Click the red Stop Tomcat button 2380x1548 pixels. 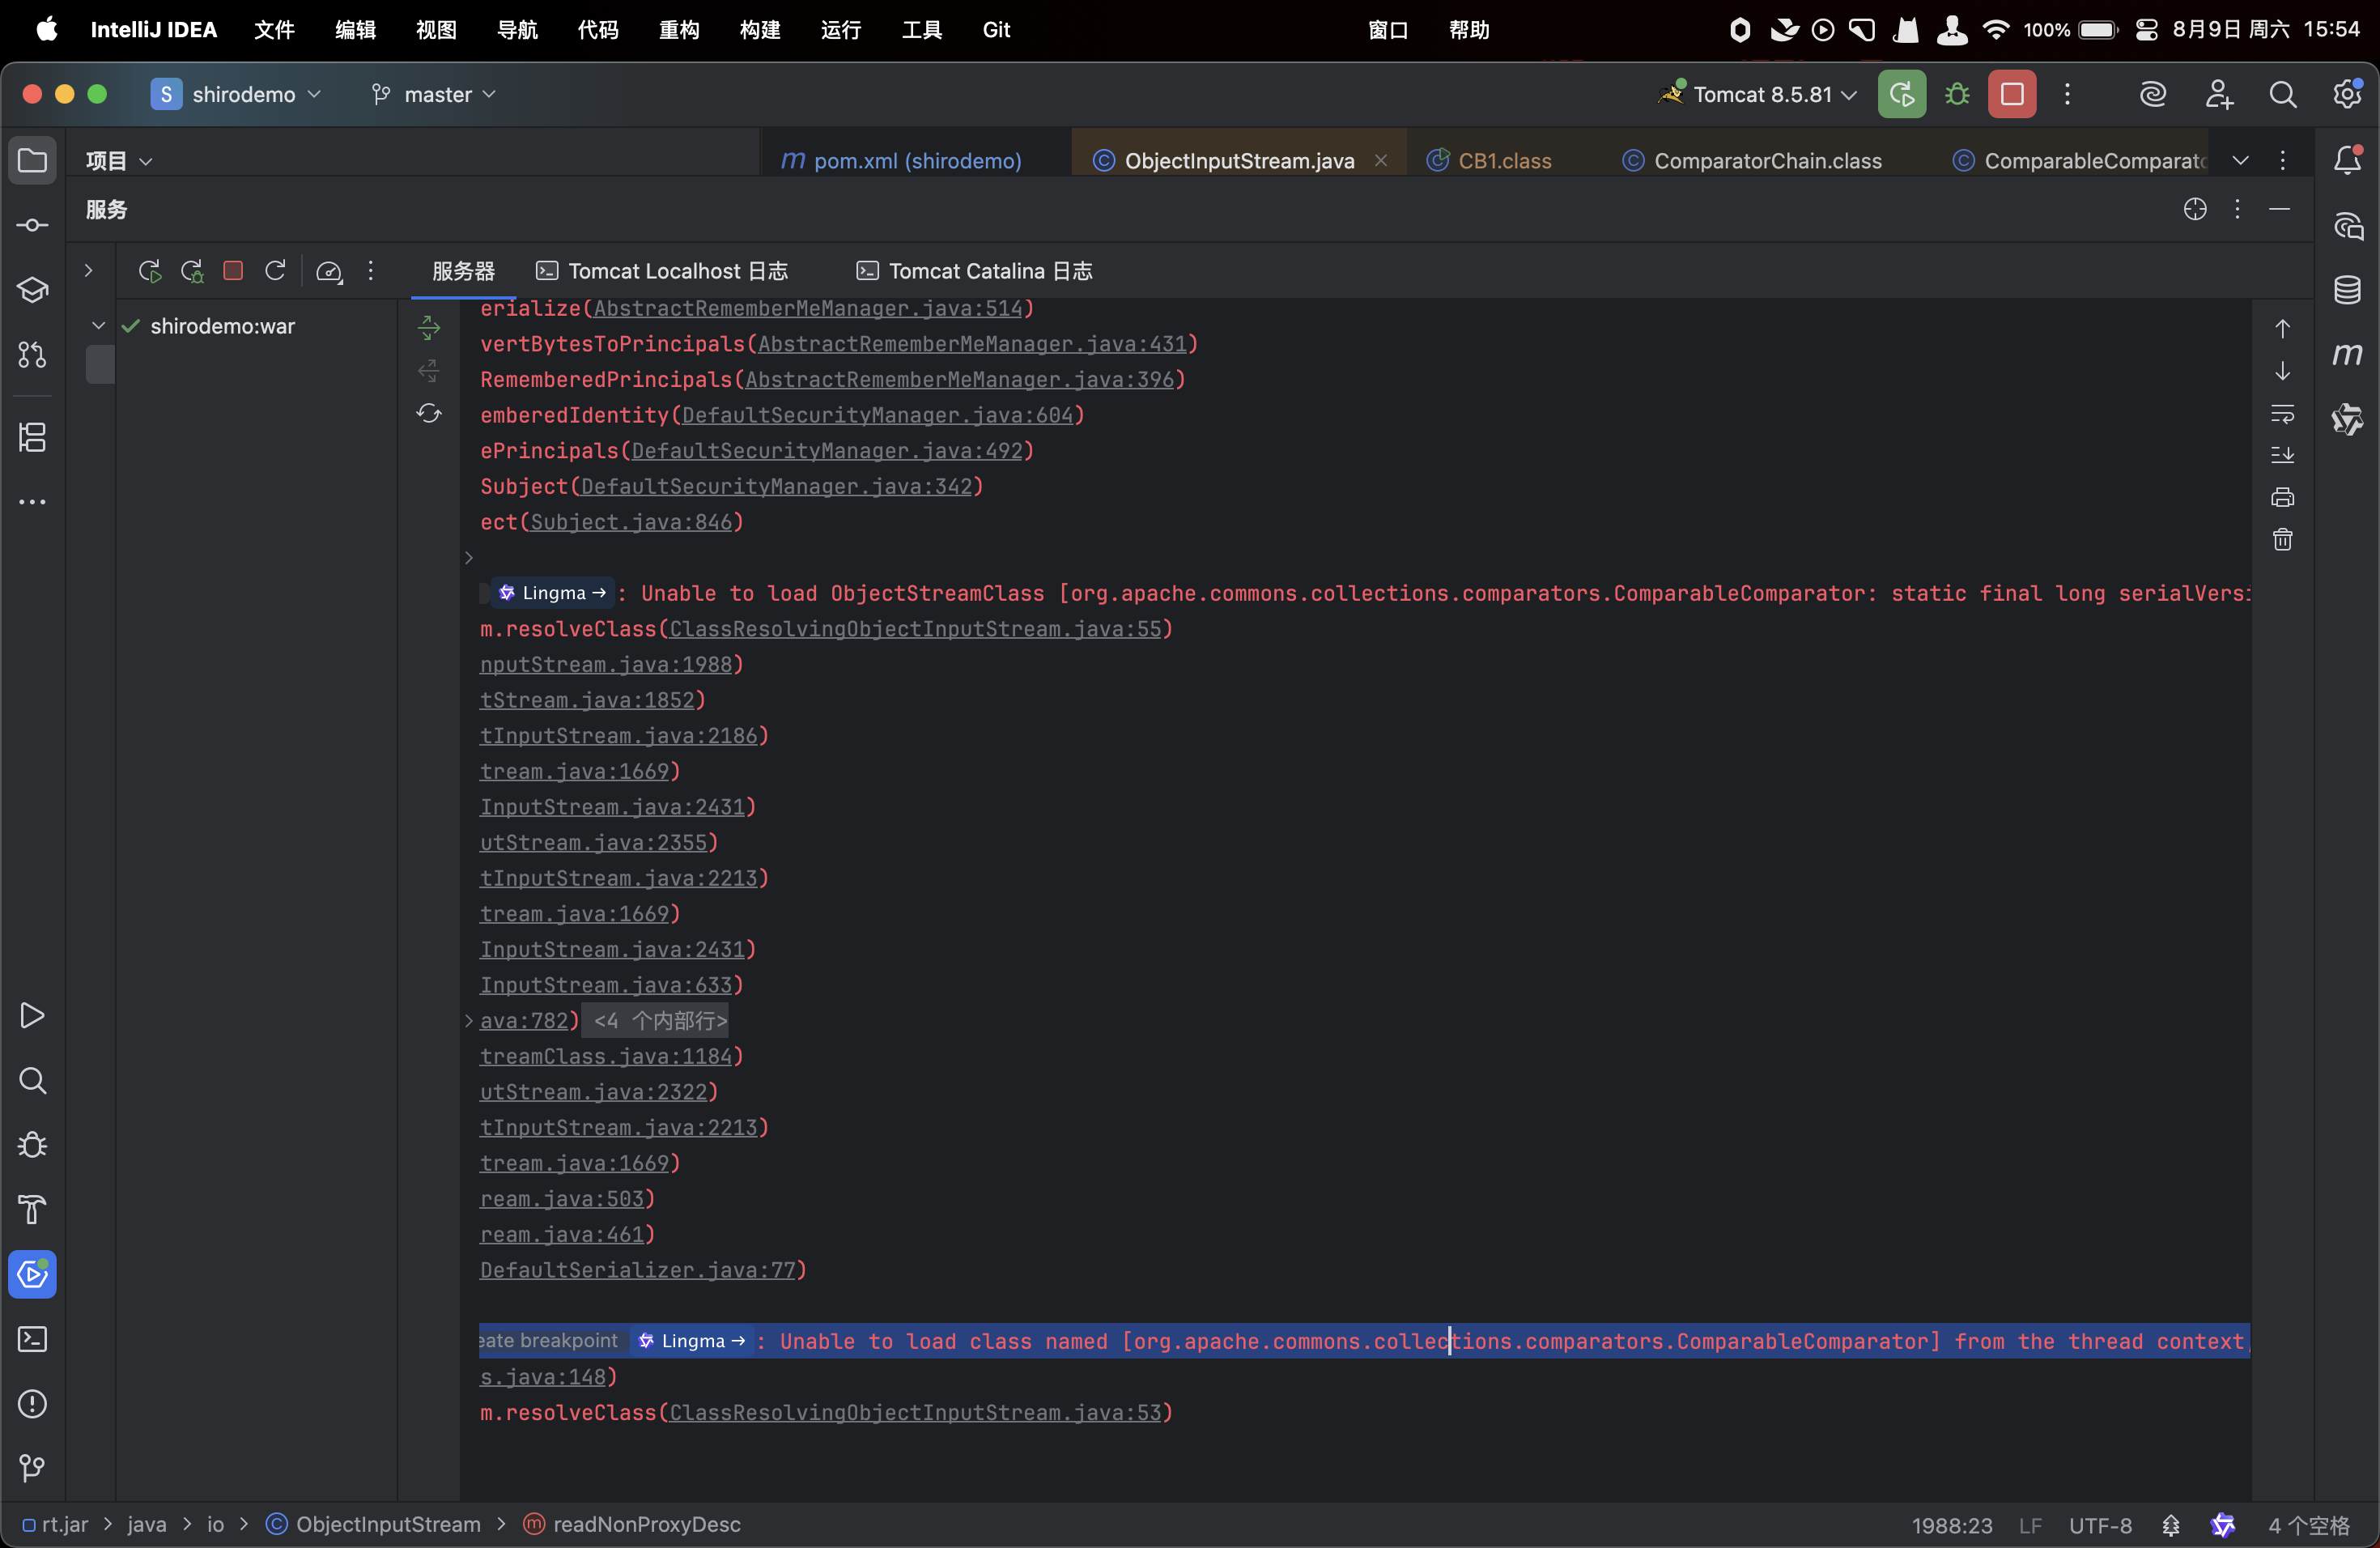click(x=2011, y=94)
